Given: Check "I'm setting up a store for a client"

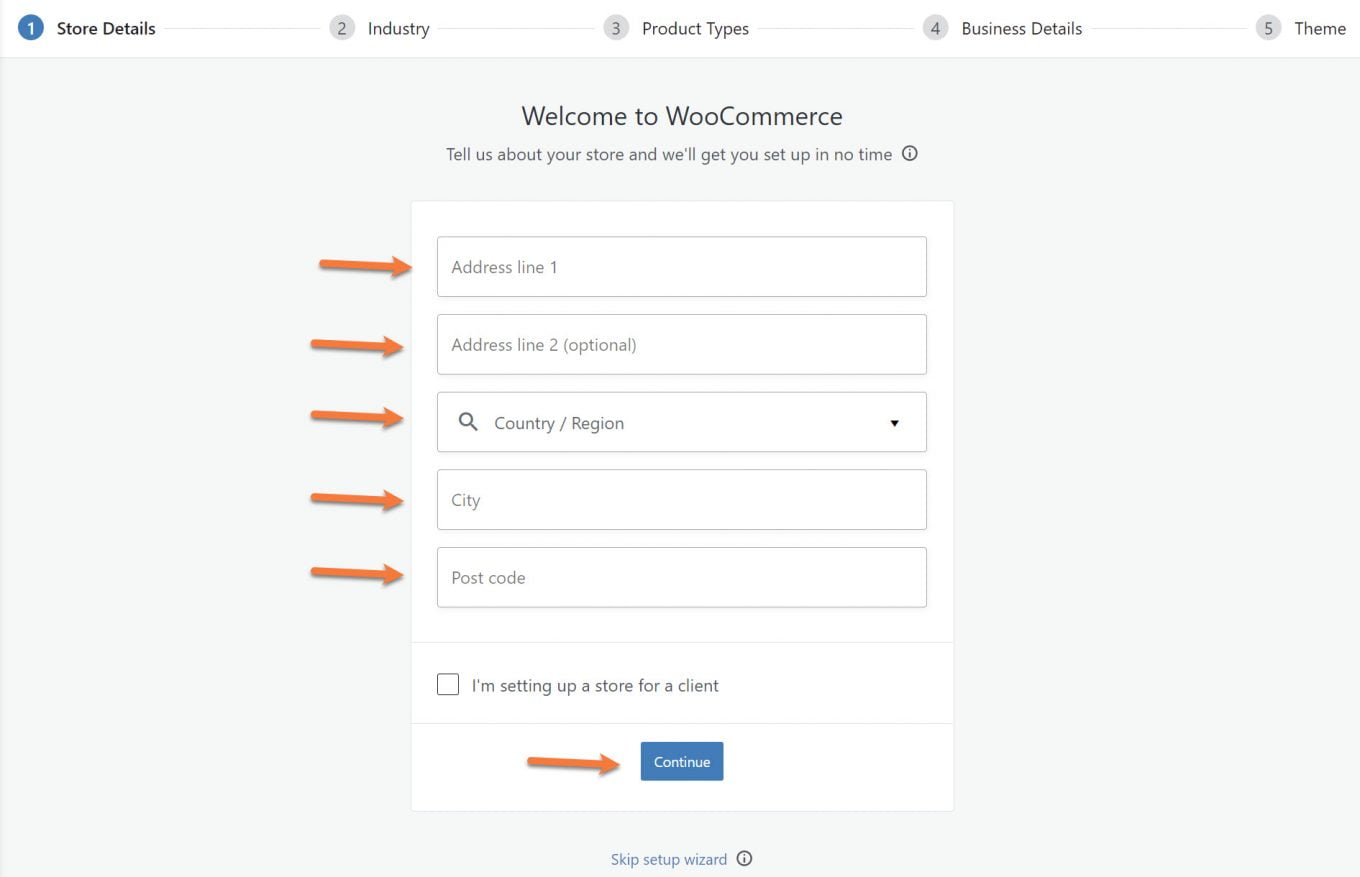Looking at the screenshot, I should pos(448,685).
